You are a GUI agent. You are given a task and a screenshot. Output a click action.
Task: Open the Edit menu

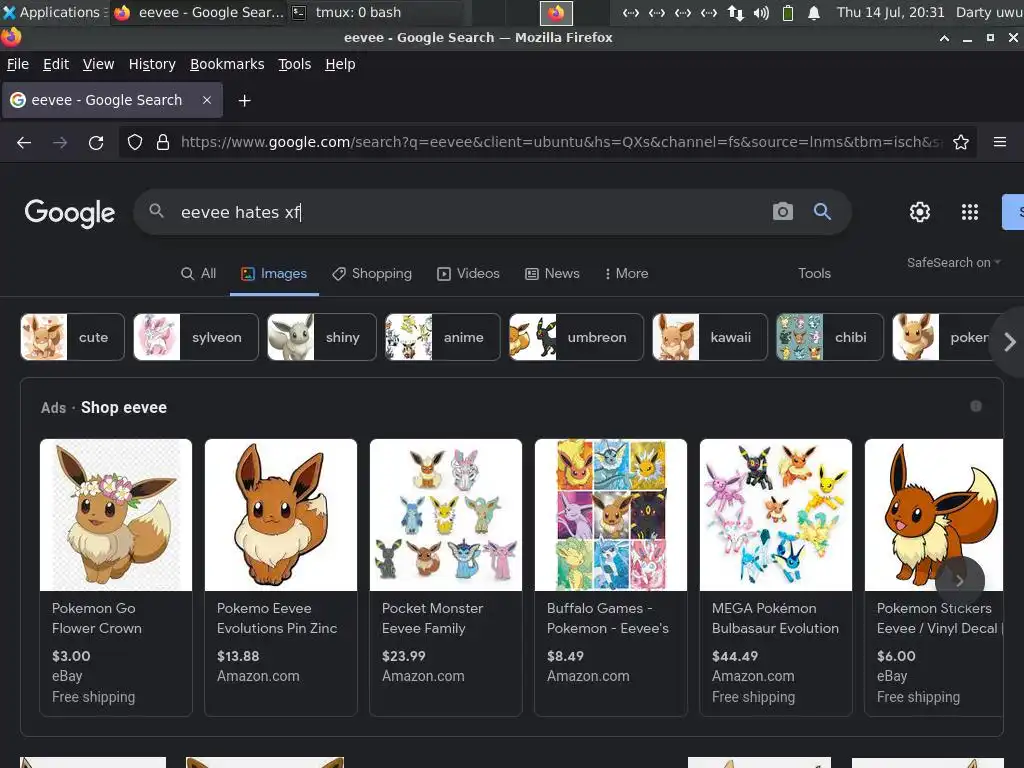(x=56, y=64)
